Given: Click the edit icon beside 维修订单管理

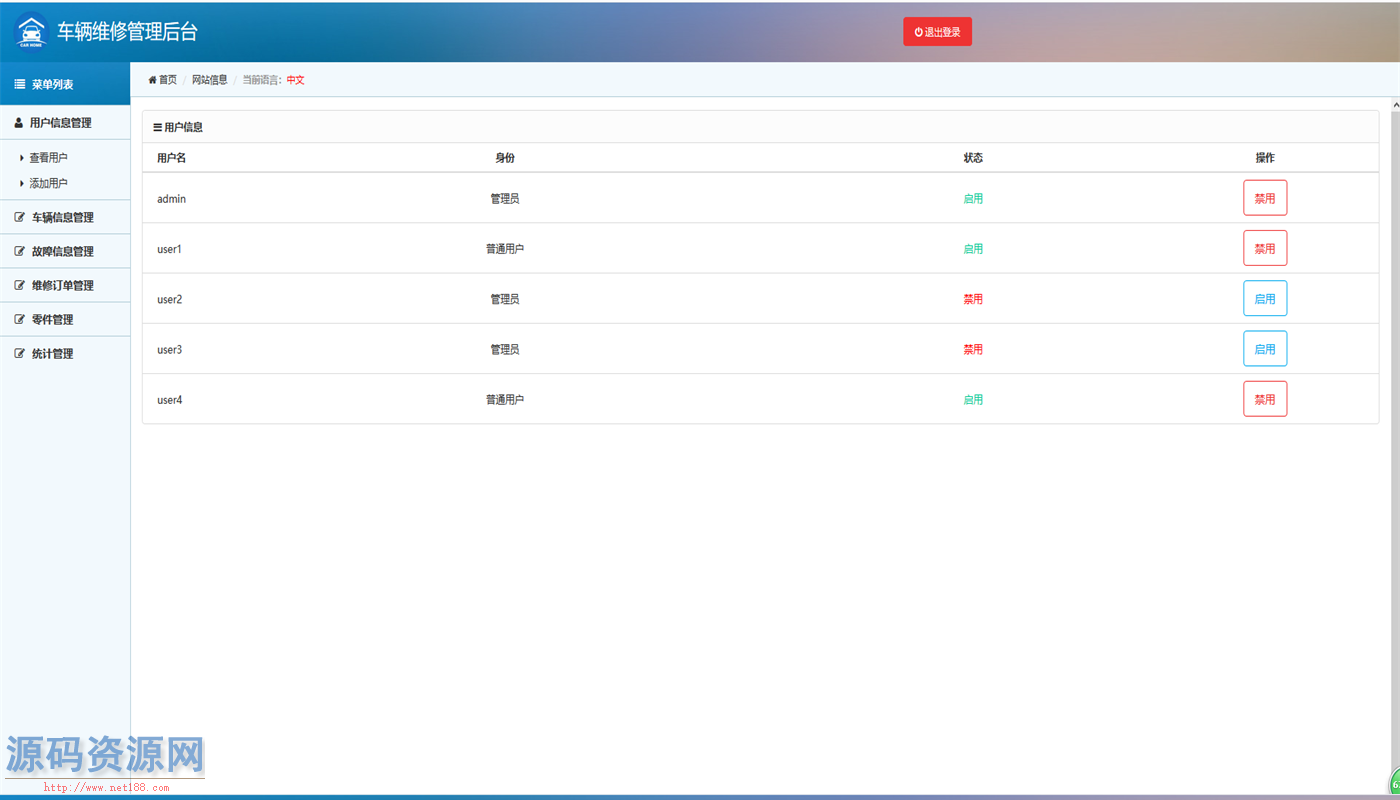Looking at the screenshot, I should pyautogui.click(x=19, y=285).
